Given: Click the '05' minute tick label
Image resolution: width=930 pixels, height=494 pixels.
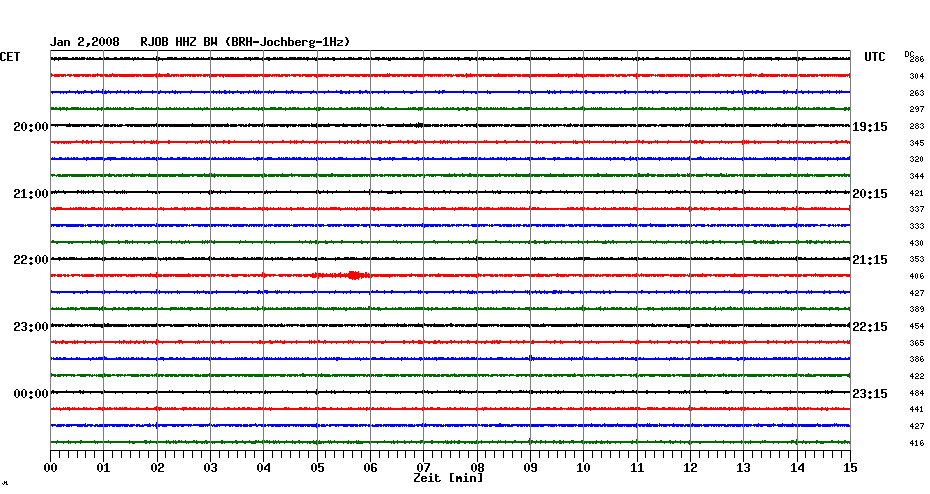Looking at the screenshot, I should click(x=317, y=468).
